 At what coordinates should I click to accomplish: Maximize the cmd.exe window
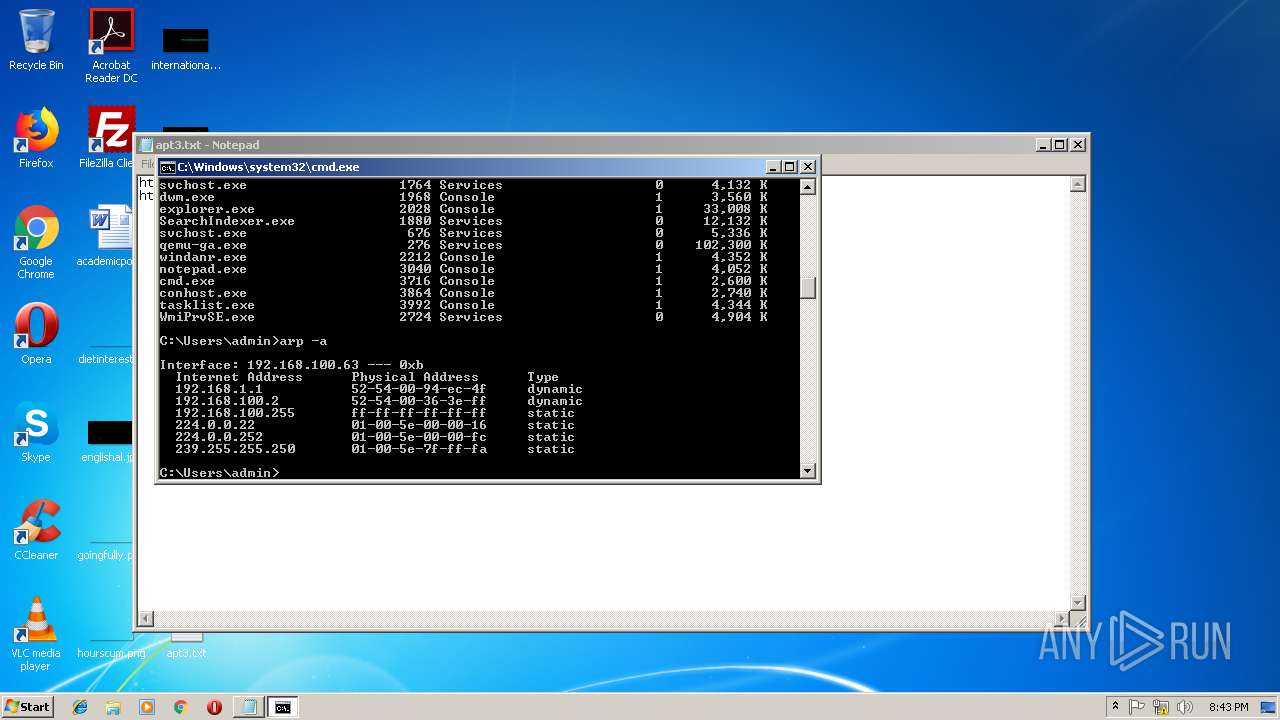790,167
